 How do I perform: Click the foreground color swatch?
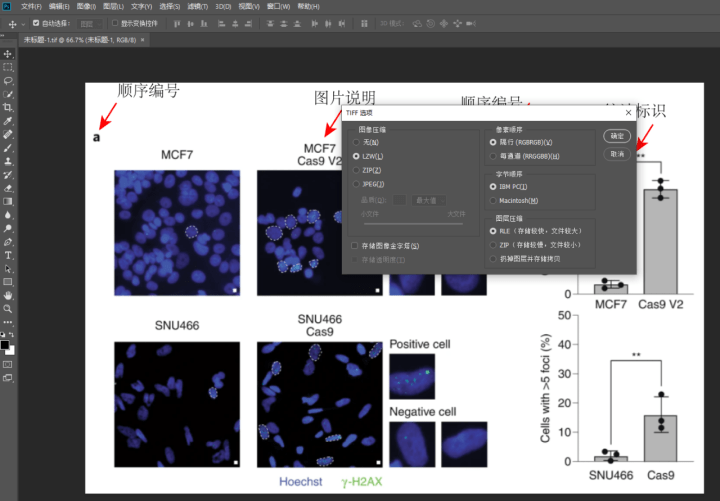(x=5, y=345)
